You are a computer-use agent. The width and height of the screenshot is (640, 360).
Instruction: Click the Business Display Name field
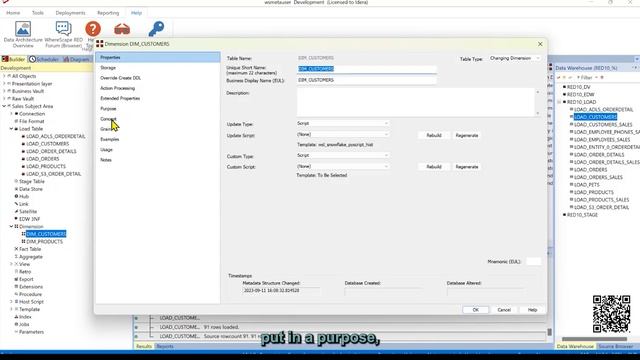coord(367,80)
